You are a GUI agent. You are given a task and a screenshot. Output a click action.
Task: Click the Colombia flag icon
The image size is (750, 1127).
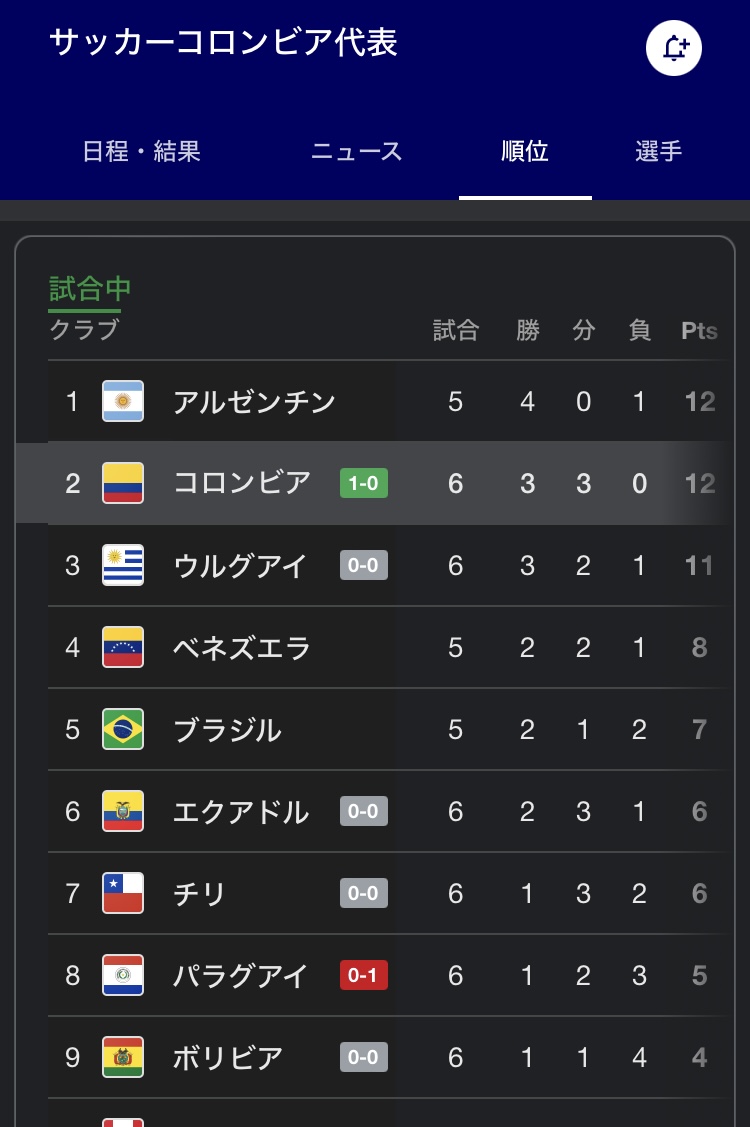[123, 484]
